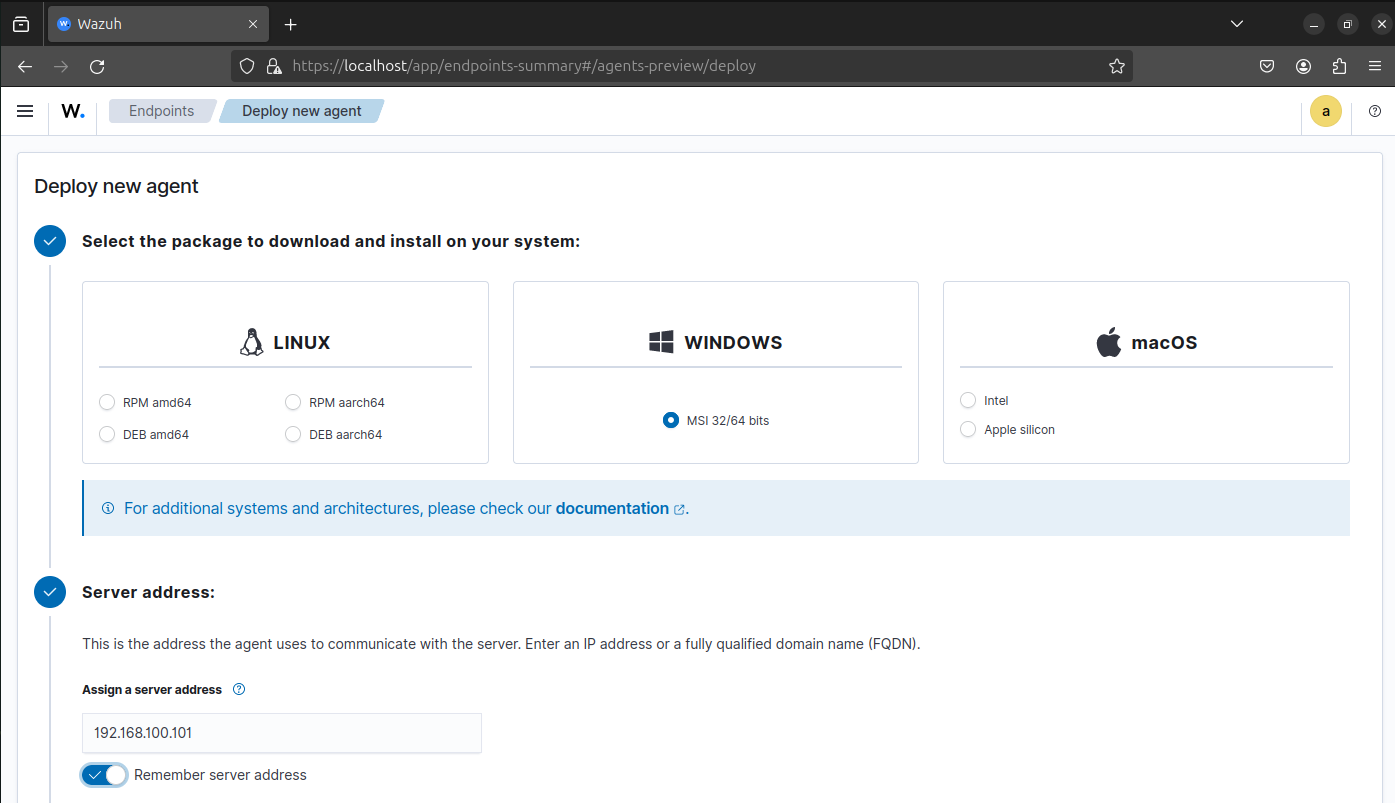This screenshot has height=803, width=1395.
Task: Click the server address input field
Action: coord(282,733)
